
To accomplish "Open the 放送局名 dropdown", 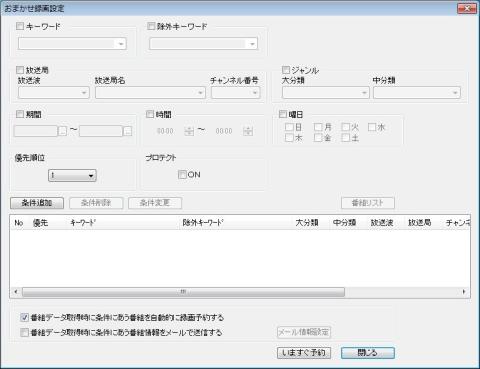I will point(150,93).
